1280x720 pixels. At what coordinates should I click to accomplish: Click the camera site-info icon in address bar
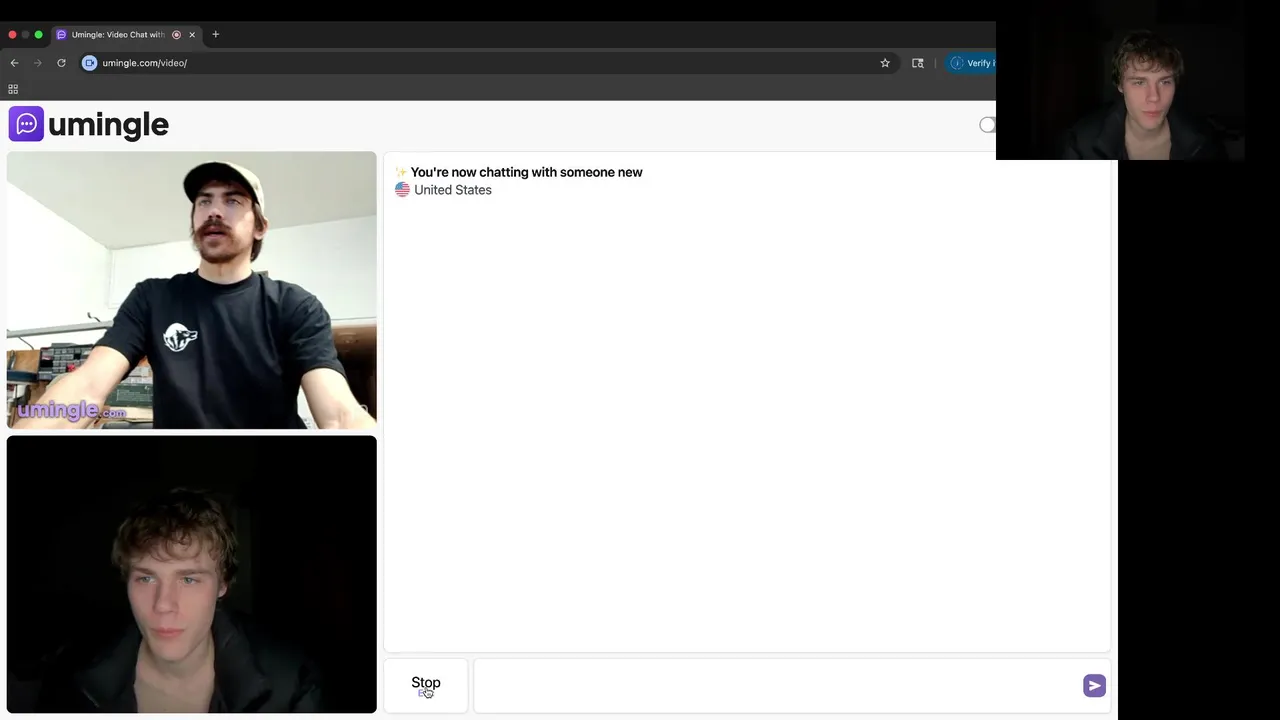click(90, 63)
